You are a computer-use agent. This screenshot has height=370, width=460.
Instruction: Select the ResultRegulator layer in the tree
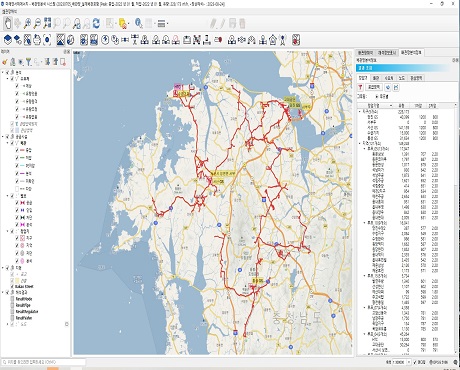27,311
